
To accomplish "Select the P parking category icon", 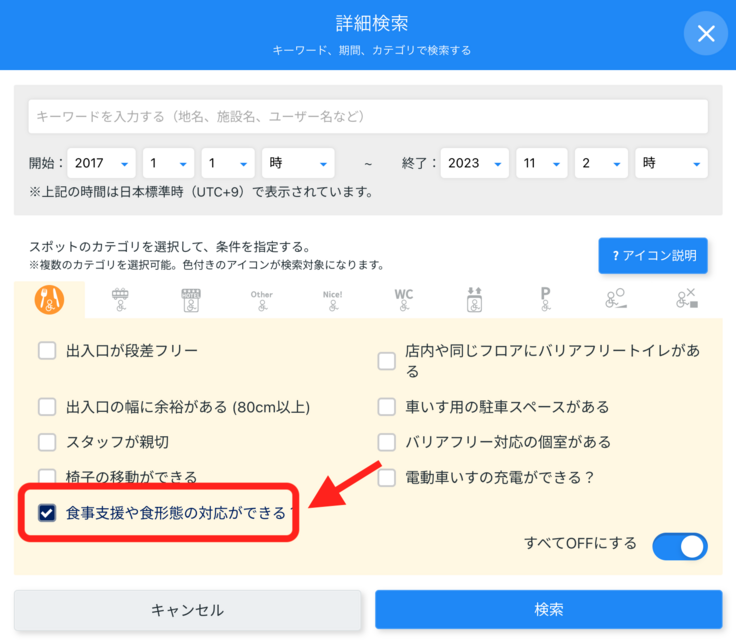I will point(545,299).
